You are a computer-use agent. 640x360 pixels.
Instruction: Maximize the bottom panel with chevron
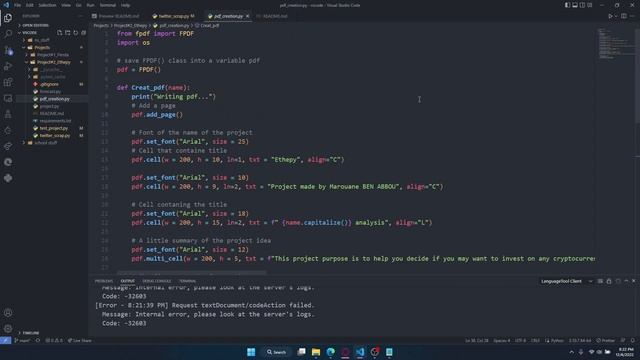point(626,281)
